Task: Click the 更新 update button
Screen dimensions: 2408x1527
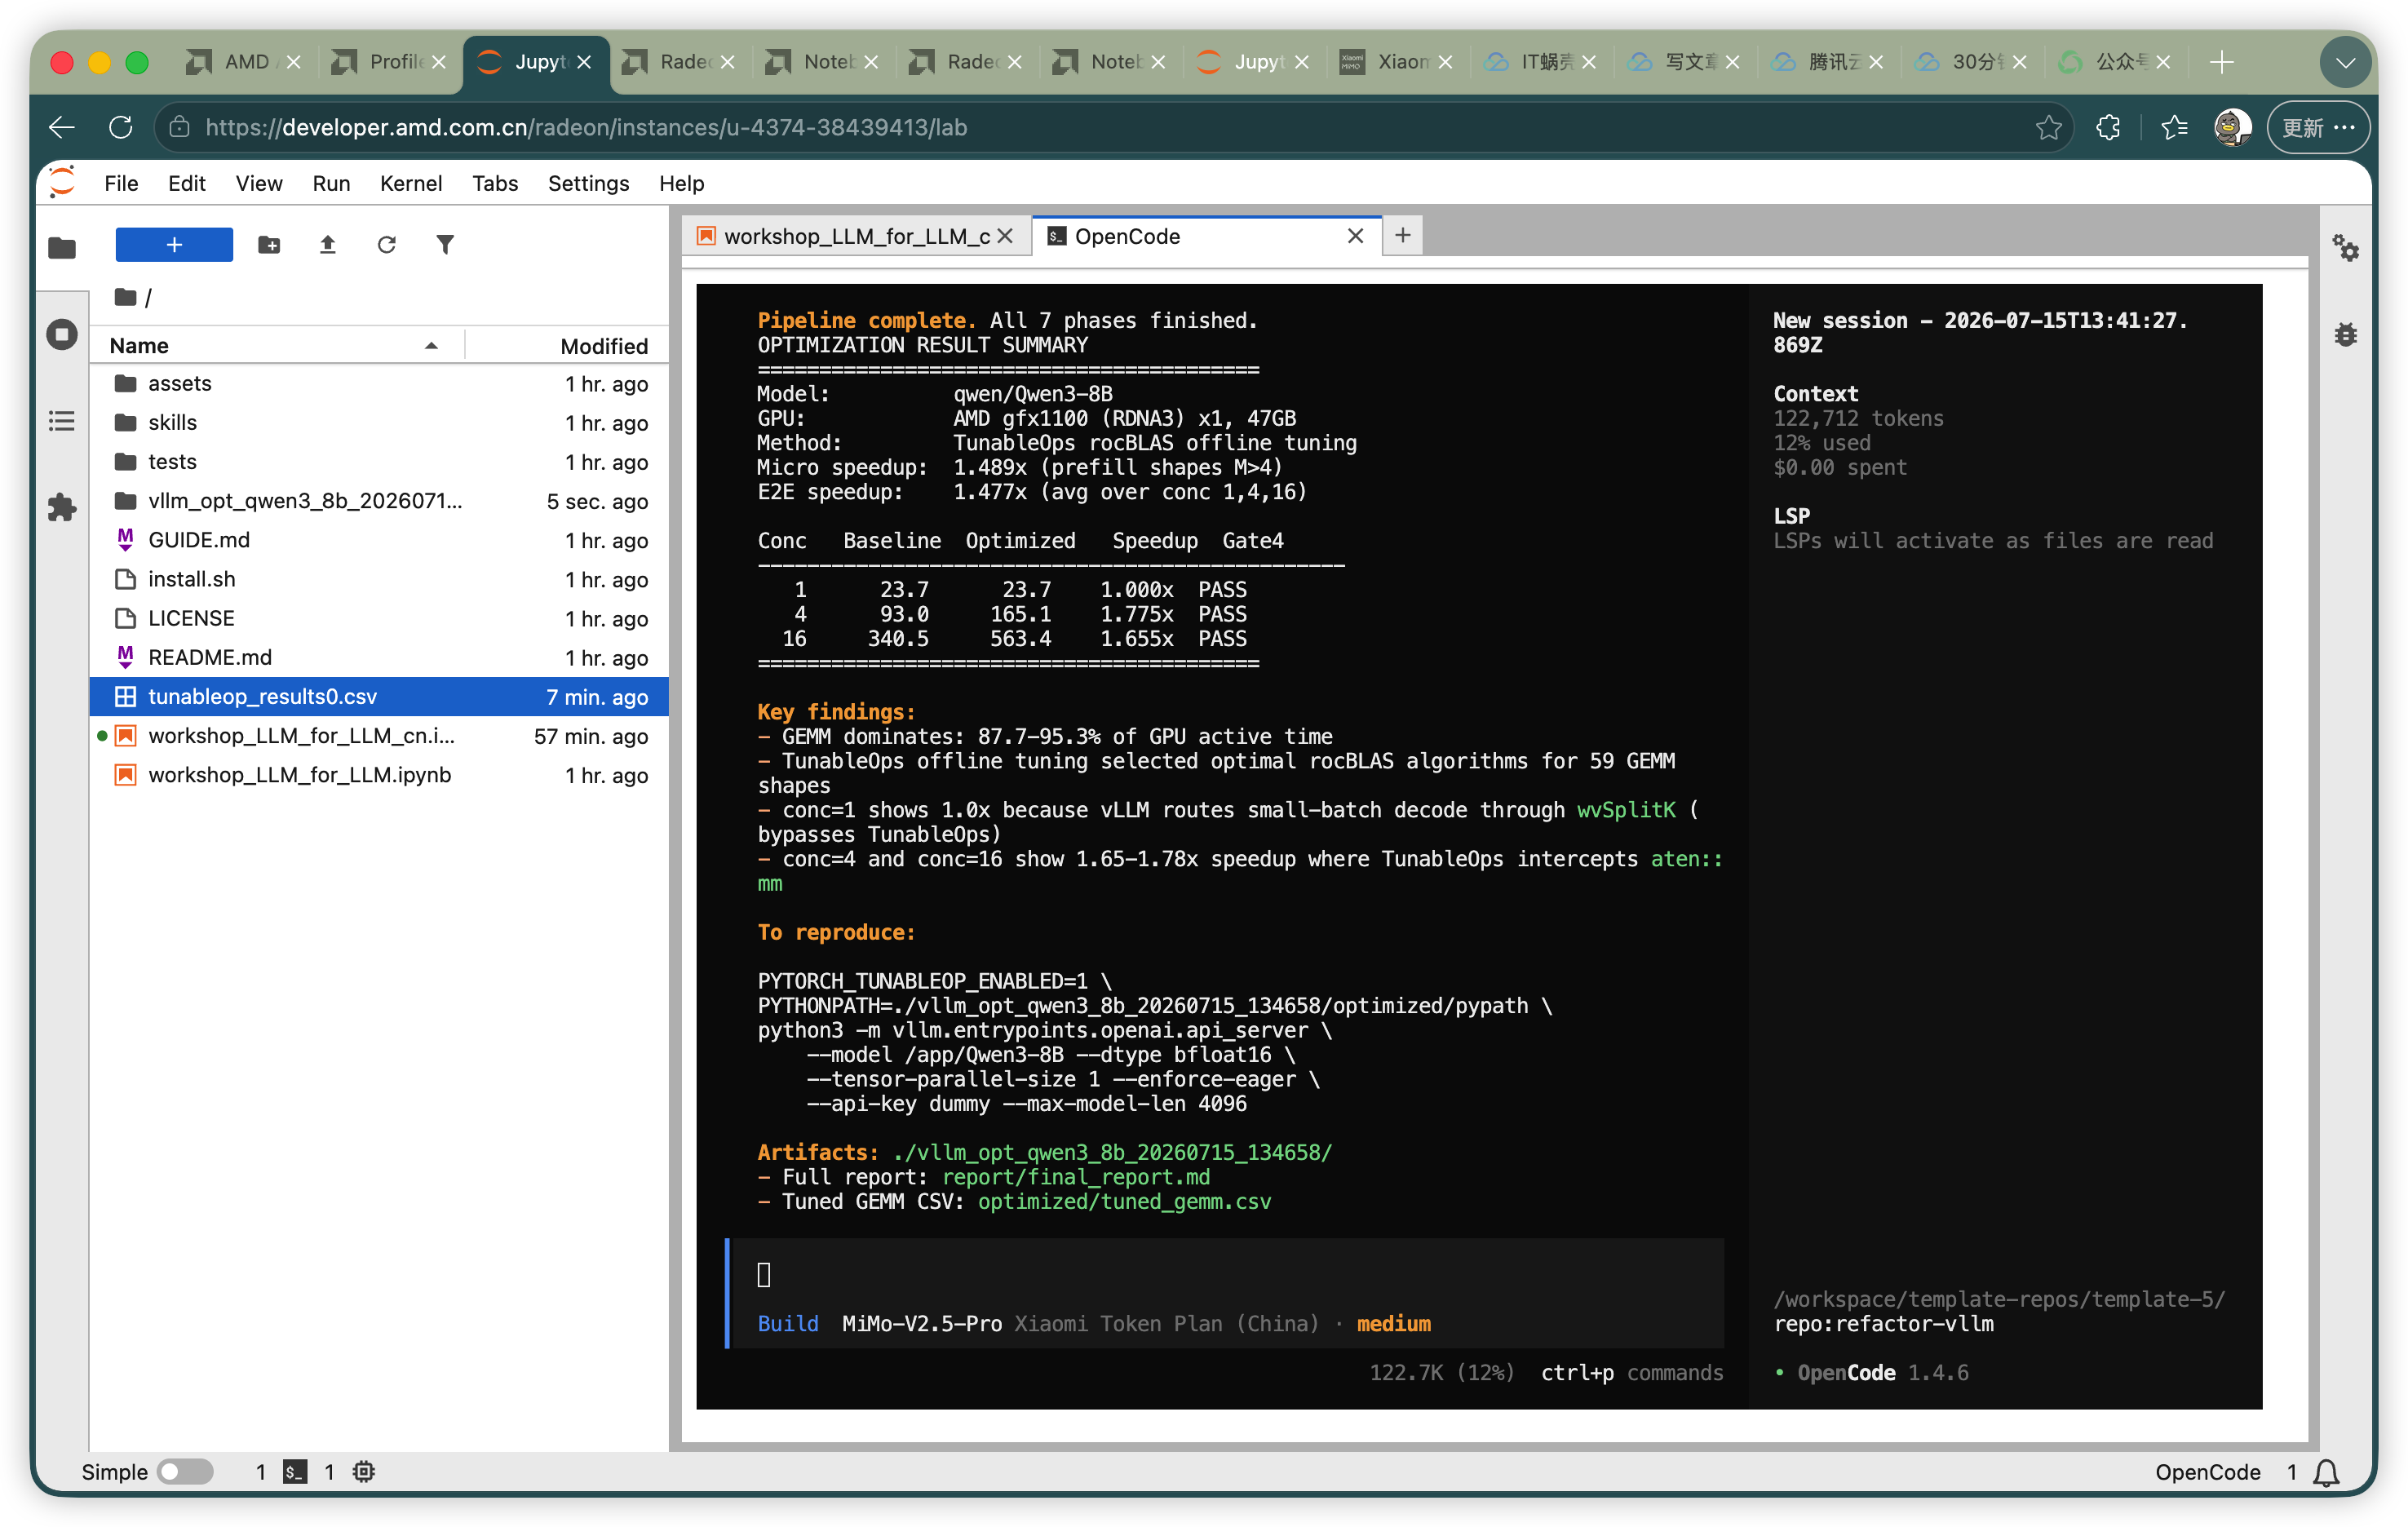Action: 2318,127
